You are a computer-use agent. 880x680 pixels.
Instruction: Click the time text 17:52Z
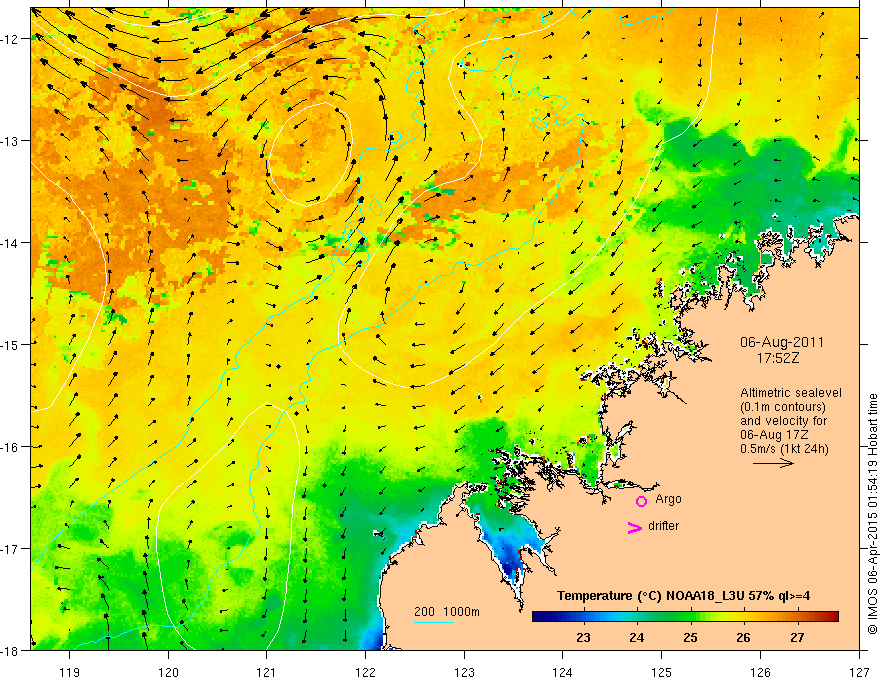click(777, 358)
